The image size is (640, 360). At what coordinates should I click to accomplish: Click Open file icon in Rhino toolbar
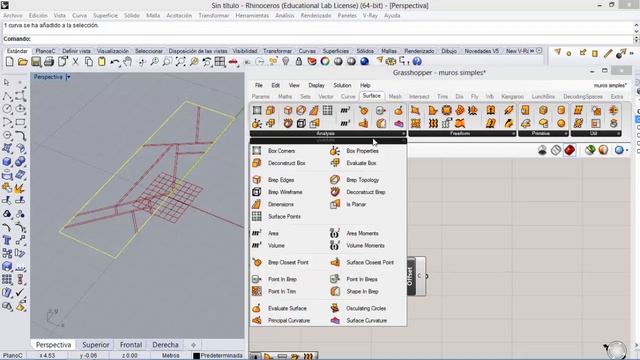[22, 61]
